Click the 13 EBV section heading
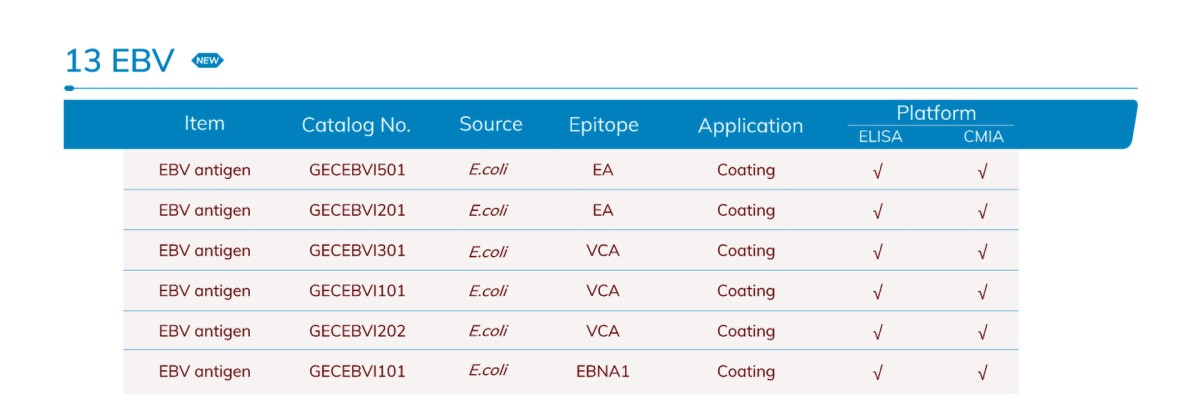 pyautogui.click(x=119, y=61)
